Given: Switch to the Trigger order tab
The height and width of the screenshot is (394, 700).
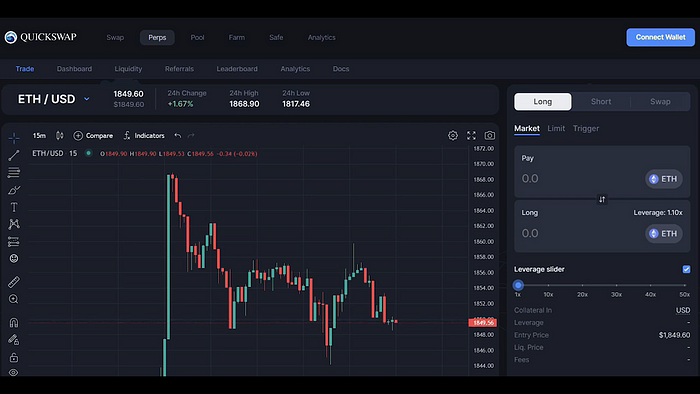Looking at the screenshot, I should coord(586,129).
